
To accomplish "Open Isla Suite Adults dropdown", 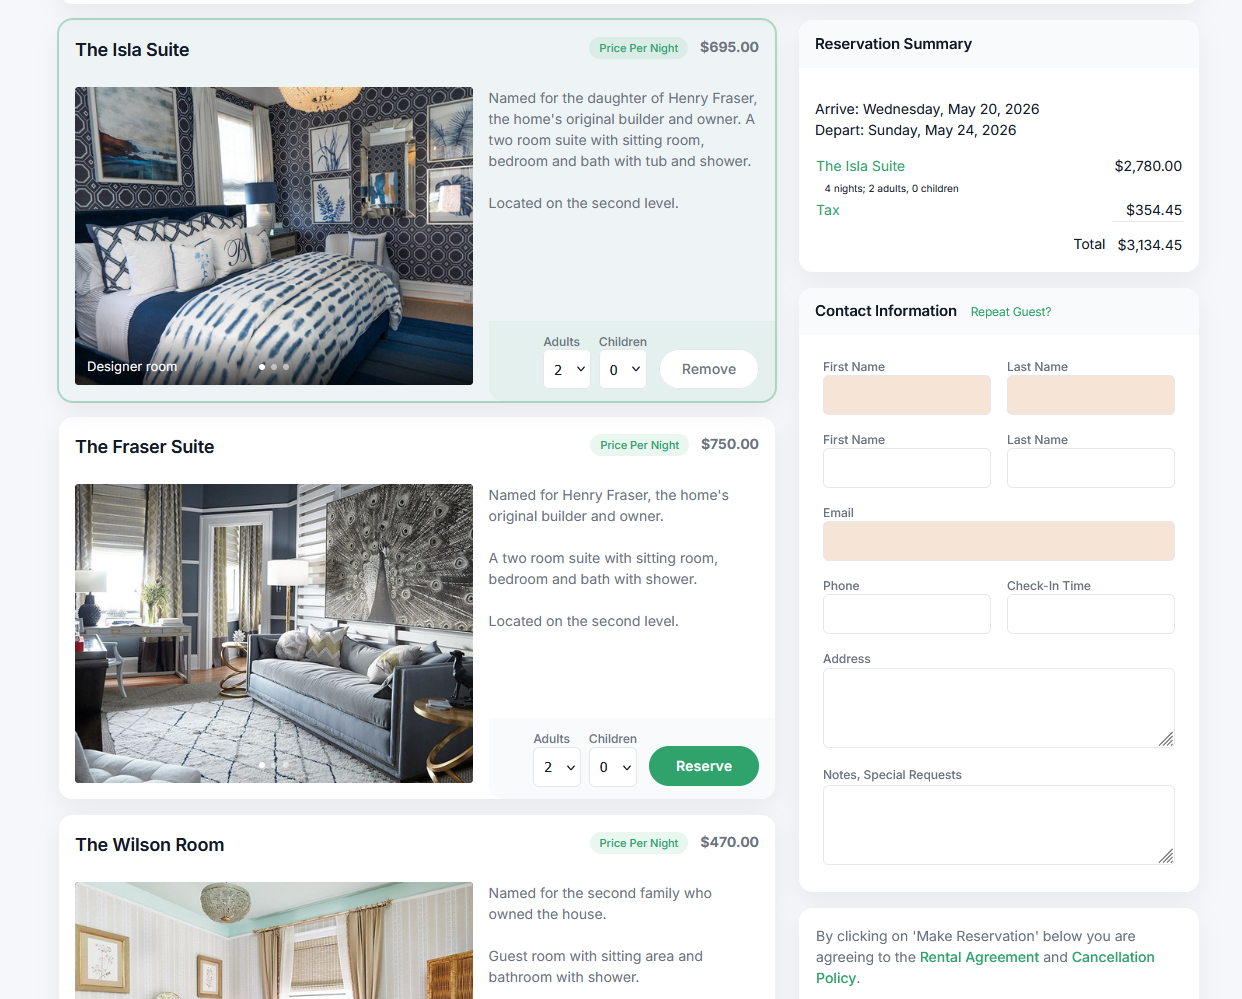I will (x=567, y=369).
